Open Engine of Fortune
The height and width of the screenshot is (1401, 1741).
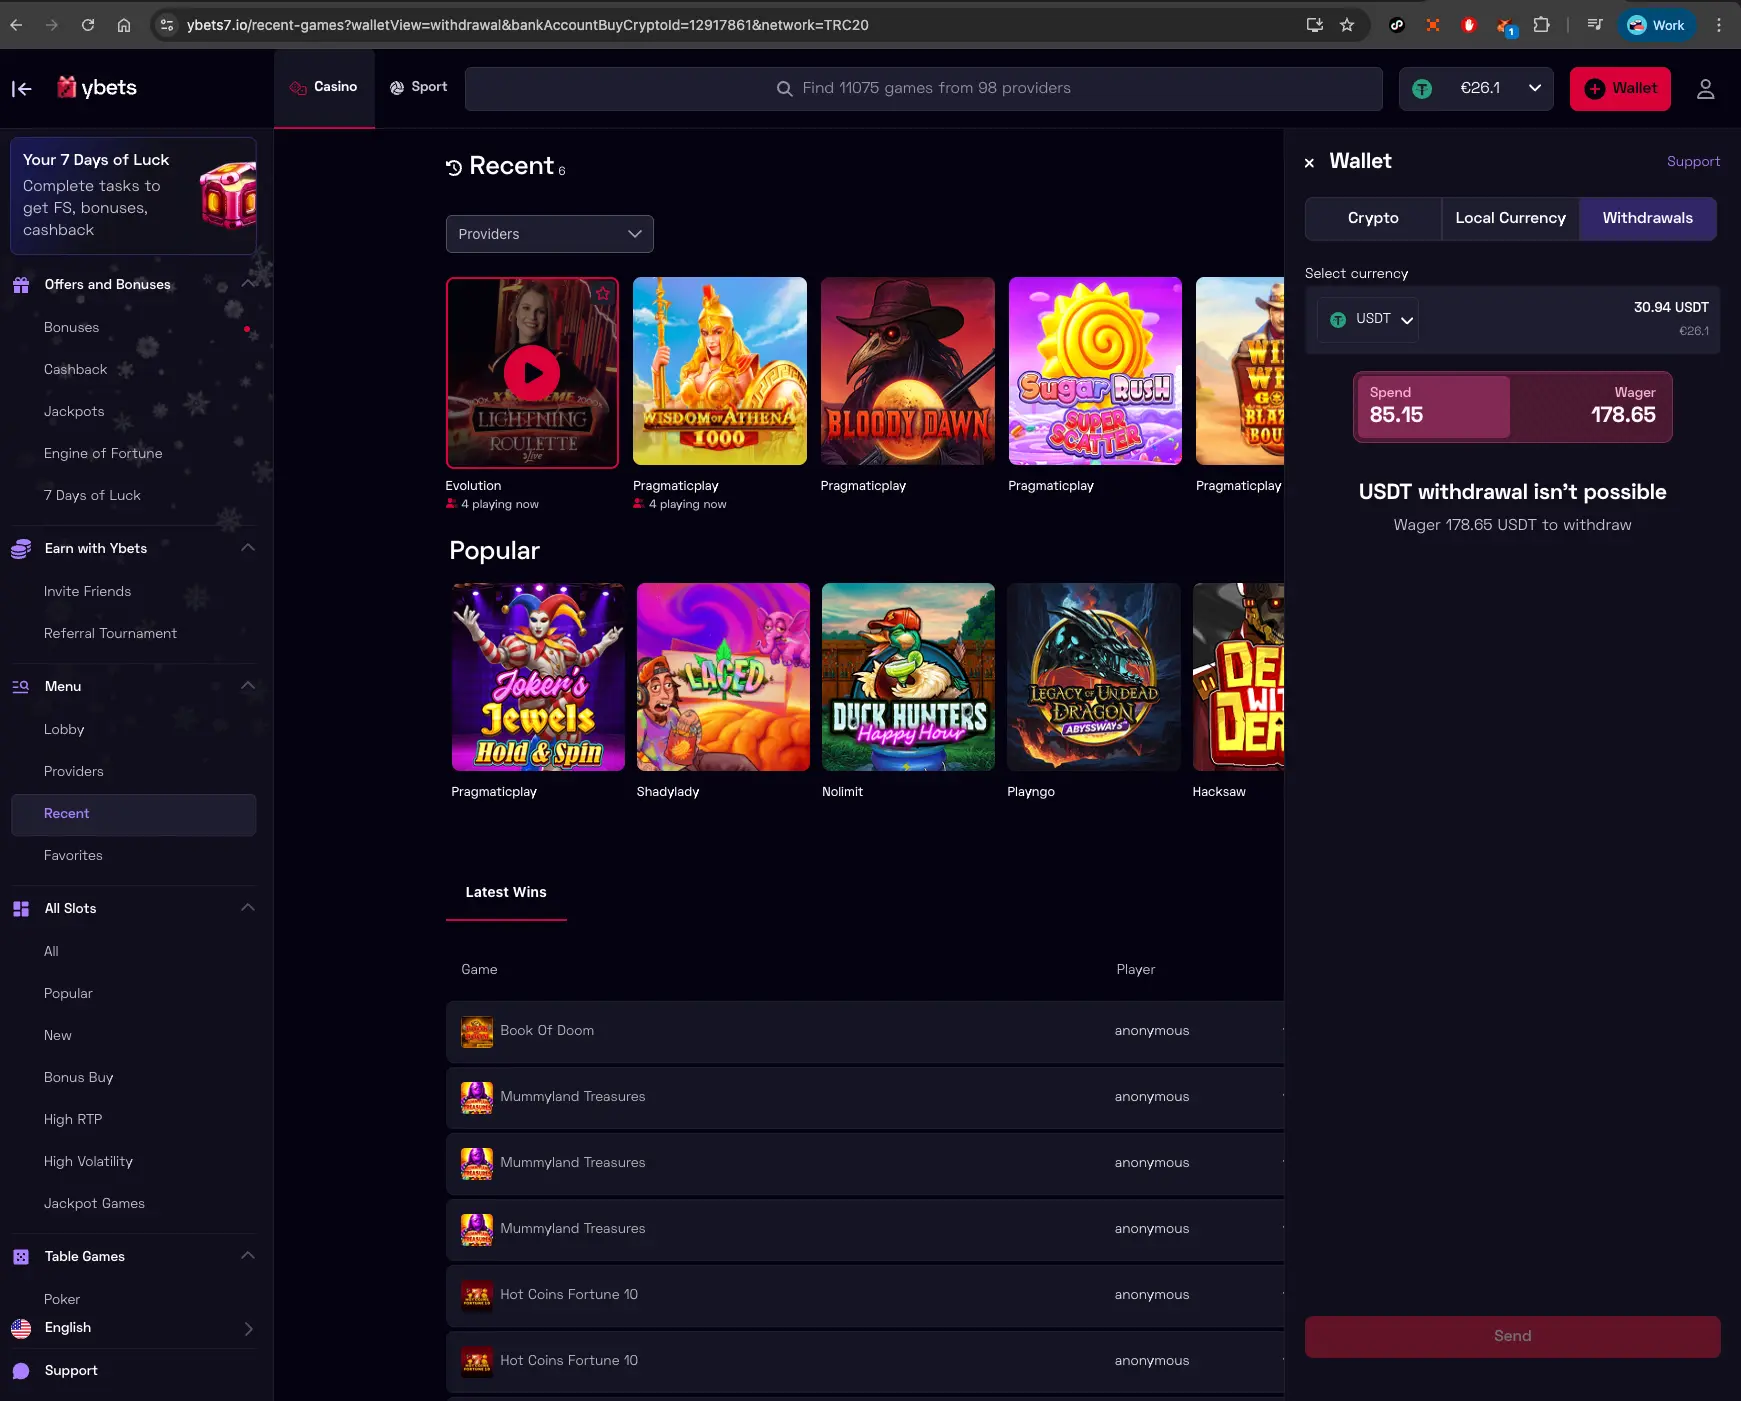click(103, 454)
